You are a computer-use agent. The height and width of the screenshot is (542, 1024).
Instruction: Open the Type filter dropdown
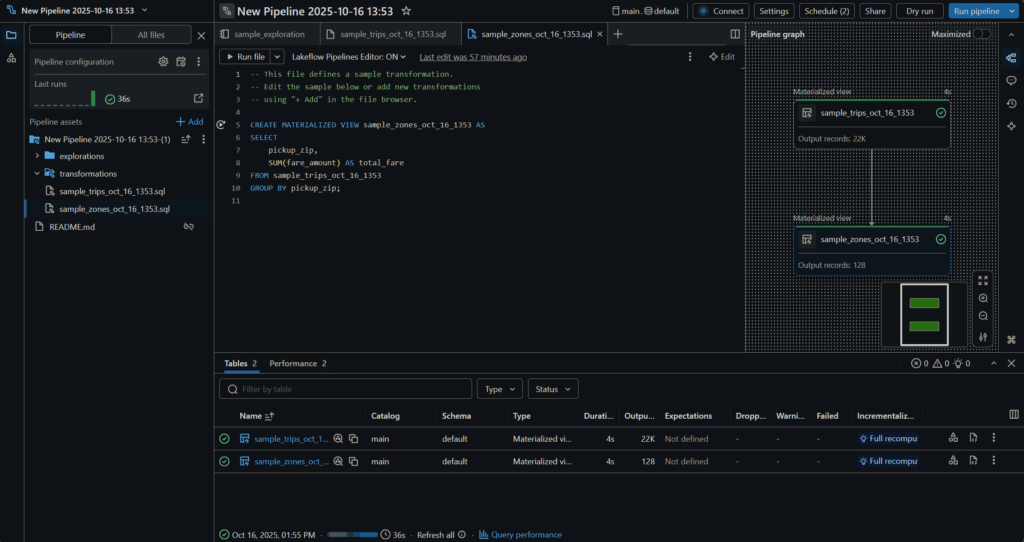[x=500, y=389]
